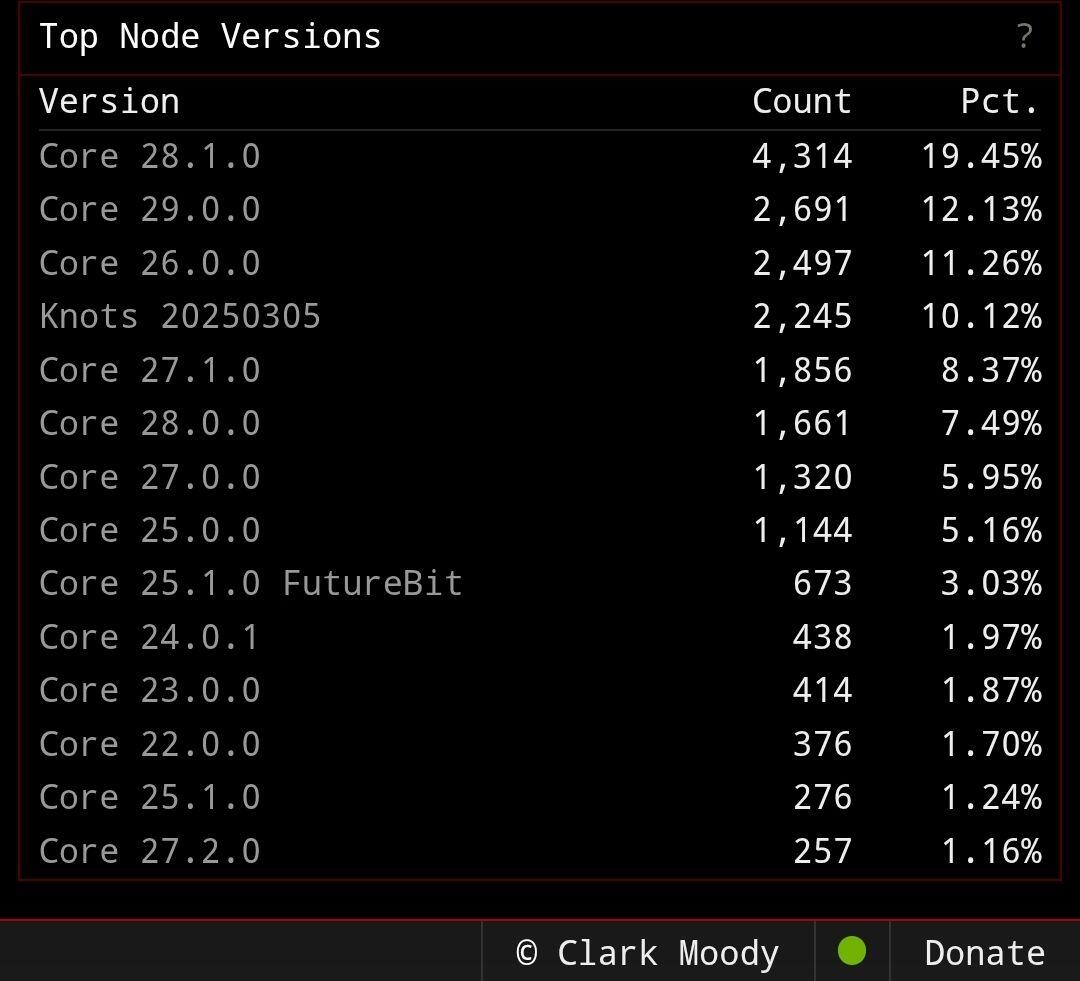Screen dimensions: 1080x981
Task: Click the count value 438
Action: point(822,637)
